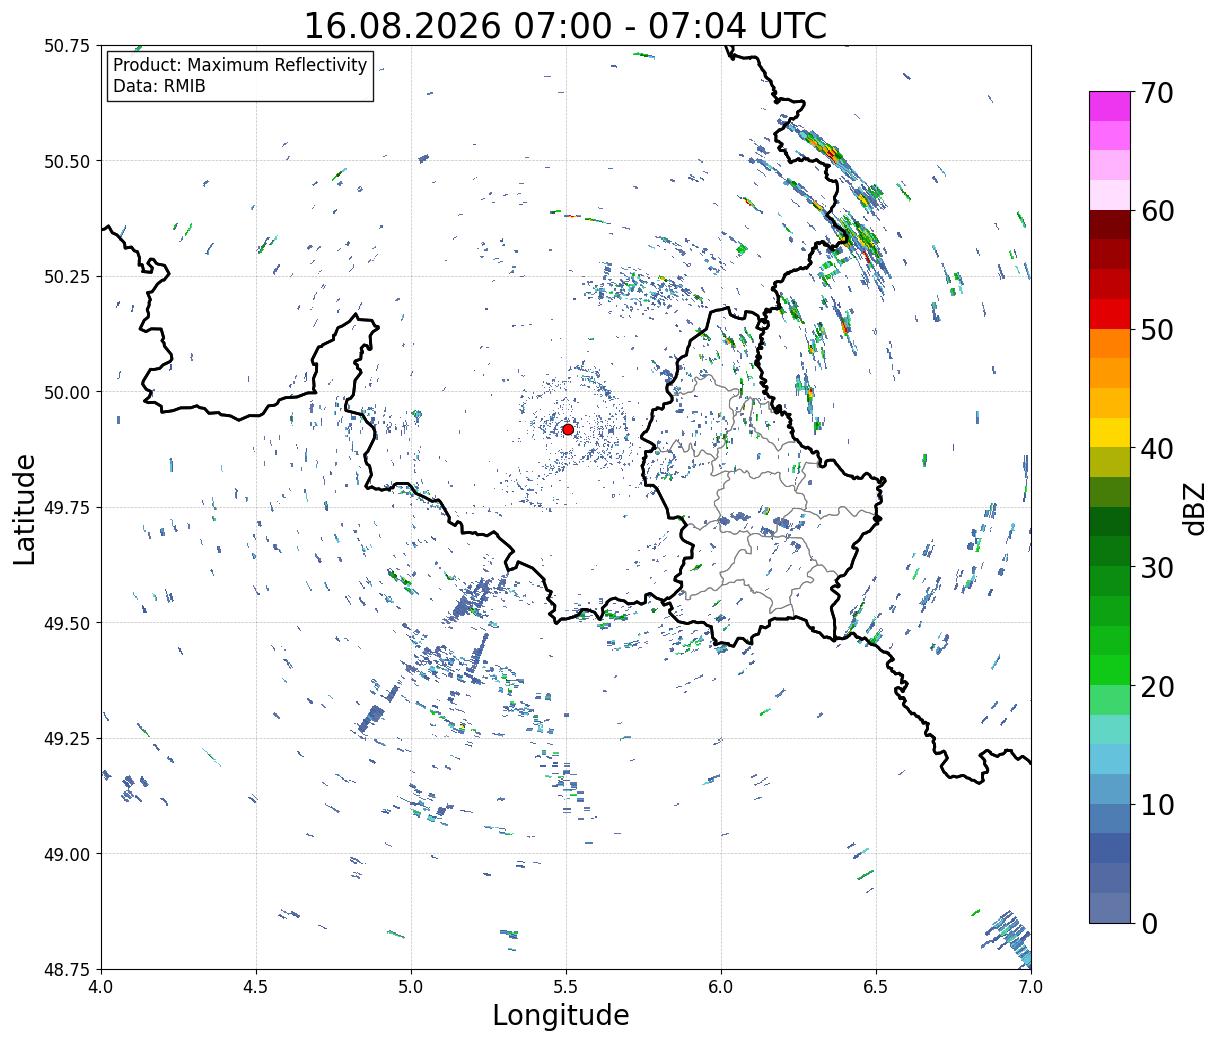The height and width of the screenshot is (1040, 1219).
Task: Click the Data: RMIB text line
Action: [159, 87]
